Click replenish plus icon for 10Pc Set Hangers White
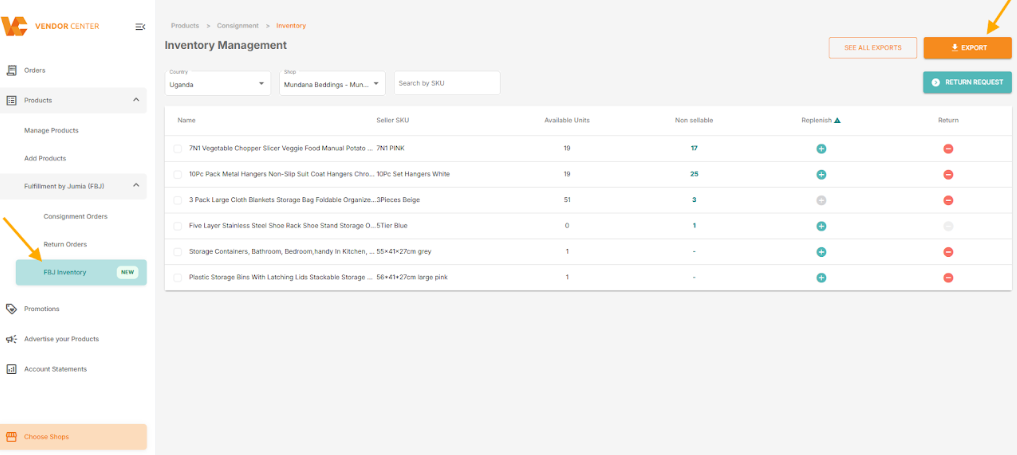The width and height of the screenshot is (1017, 455). pos(821,174)
